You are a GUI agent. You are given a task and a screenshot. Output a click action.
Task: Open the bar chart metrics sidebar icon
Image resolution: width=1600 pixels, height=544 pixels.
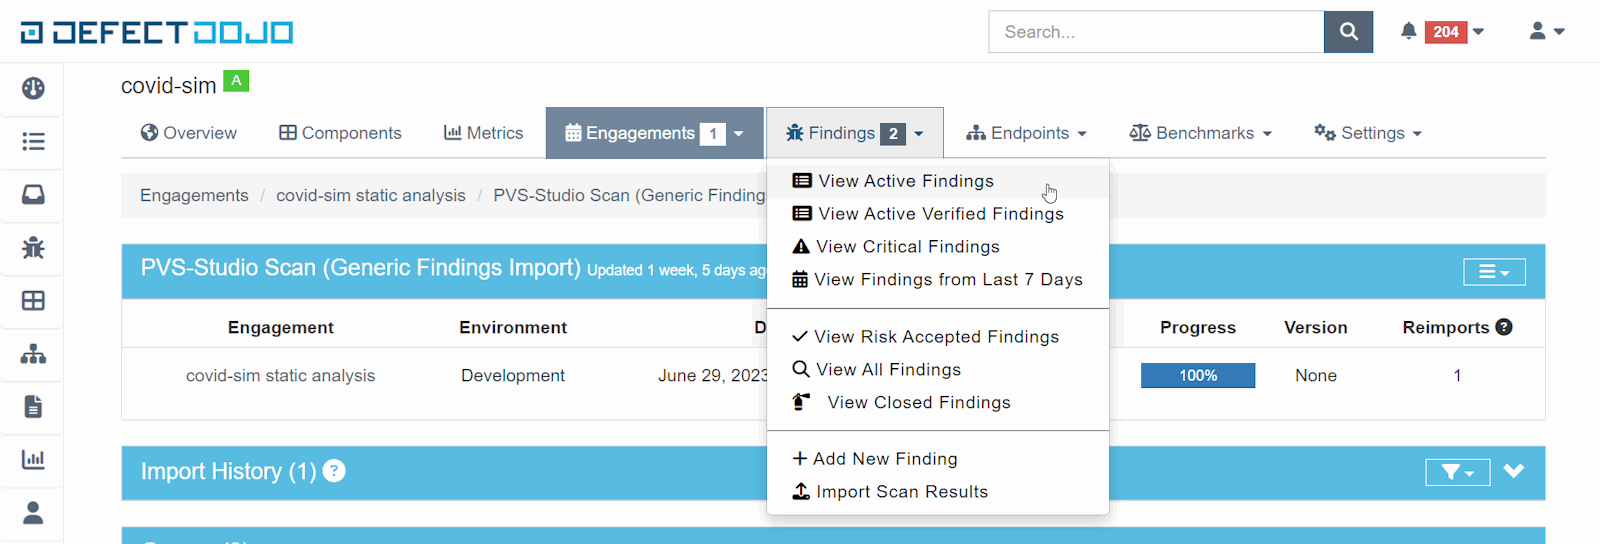(33, 460)
